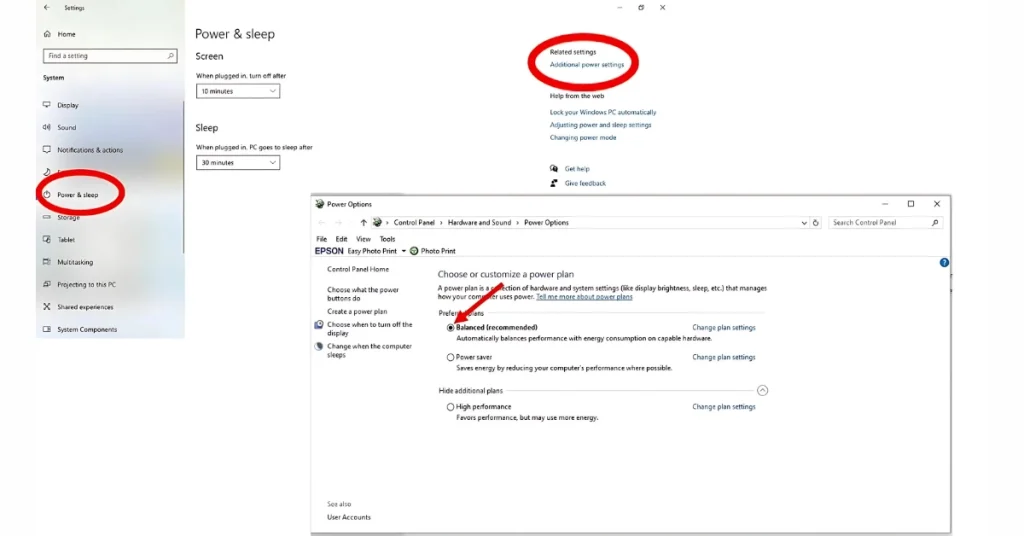Image resolution: width=1024 pixels, height=536 pixels.
Task: Click the Photo Print green icon
Action: tap(414, 251)
